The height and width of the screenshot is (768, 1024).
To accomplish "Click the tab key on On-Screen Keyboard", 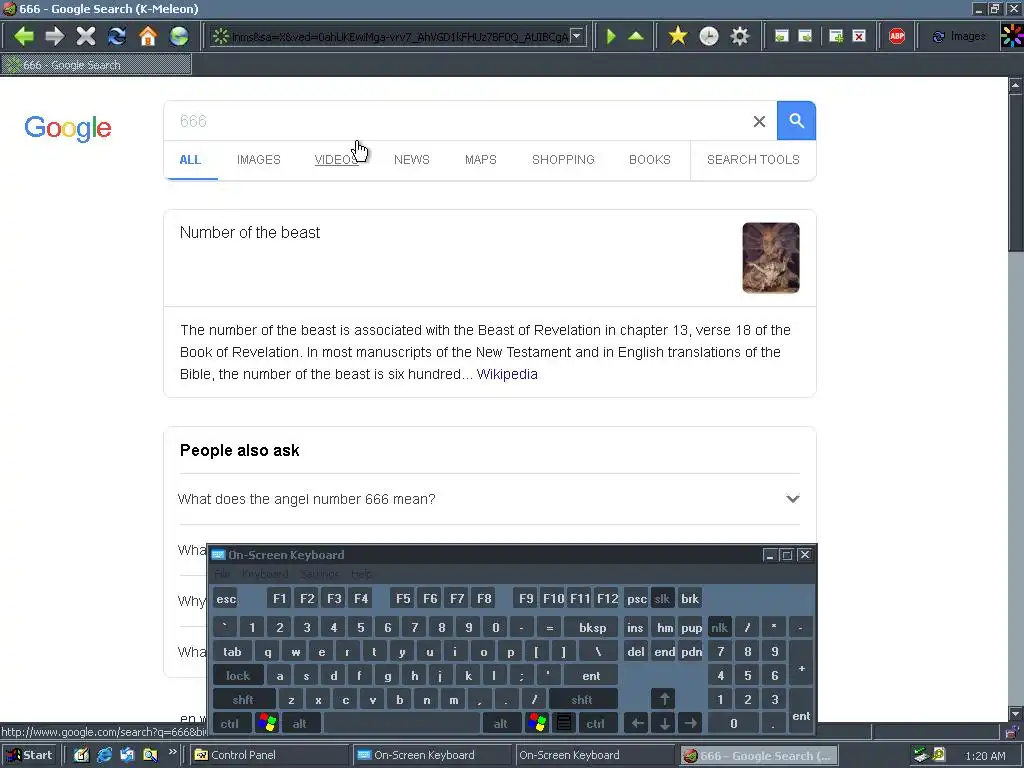I will (232, 652).
